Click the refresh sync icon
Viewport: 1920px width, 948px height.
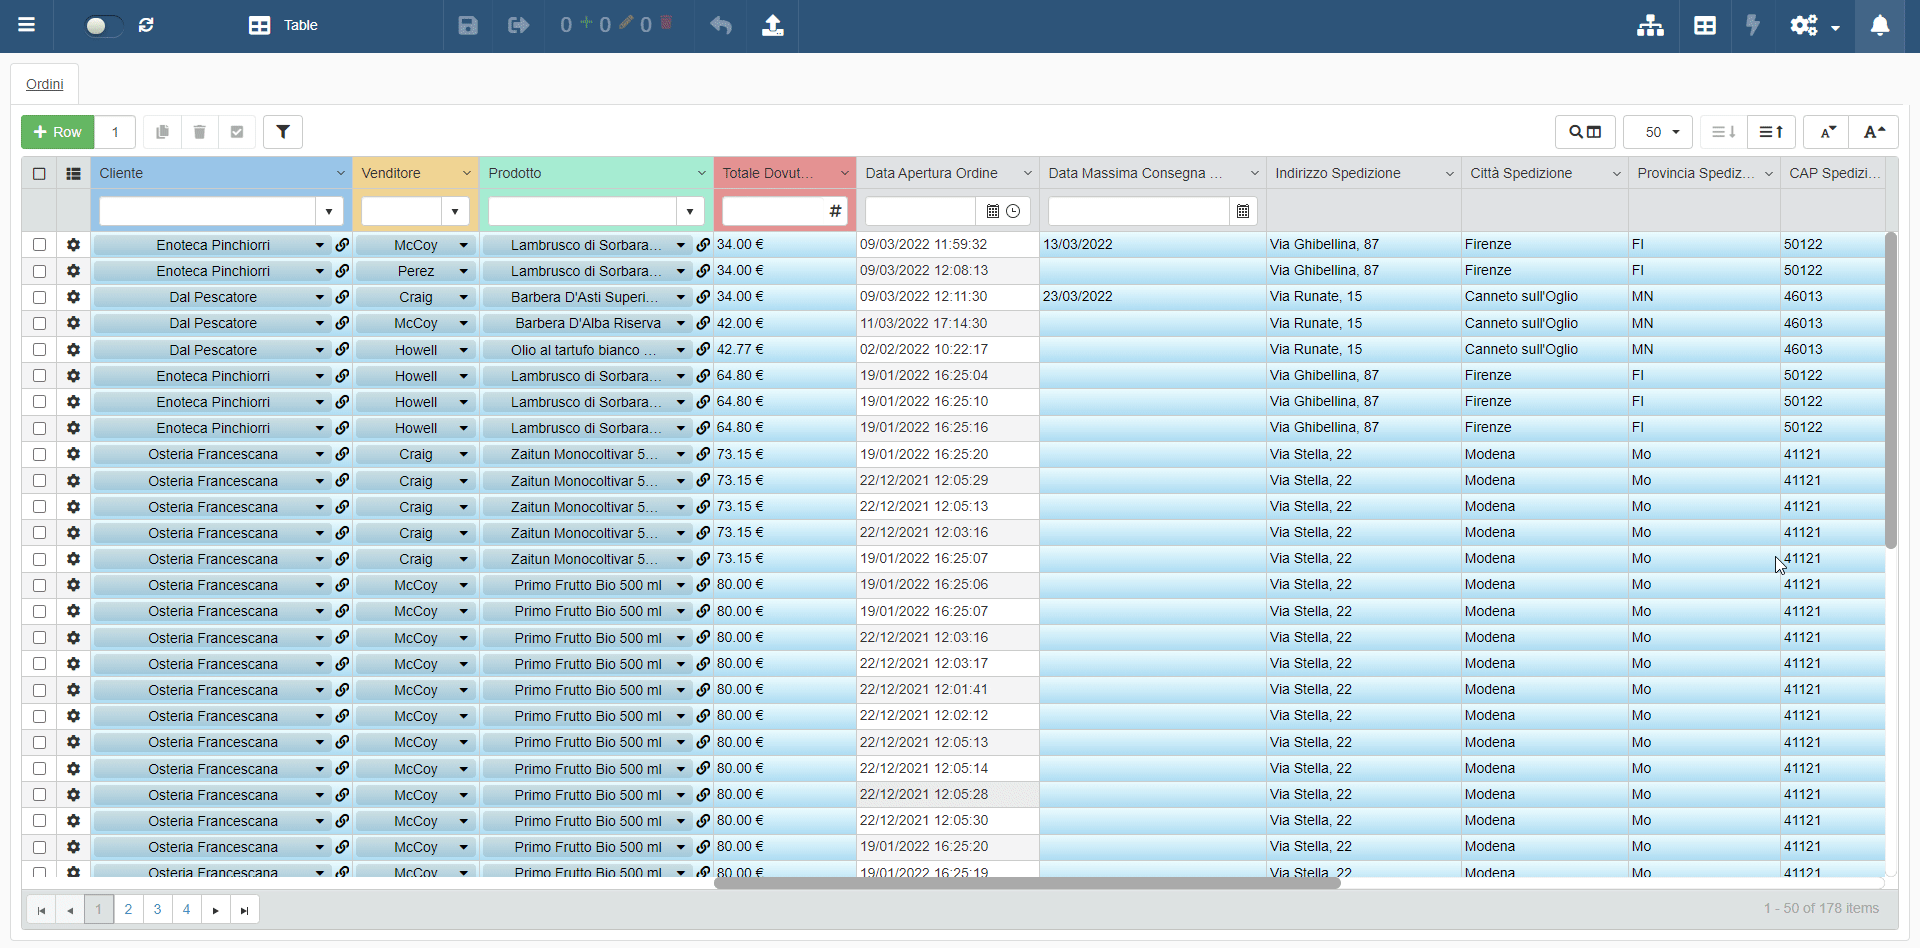(146, 25)
